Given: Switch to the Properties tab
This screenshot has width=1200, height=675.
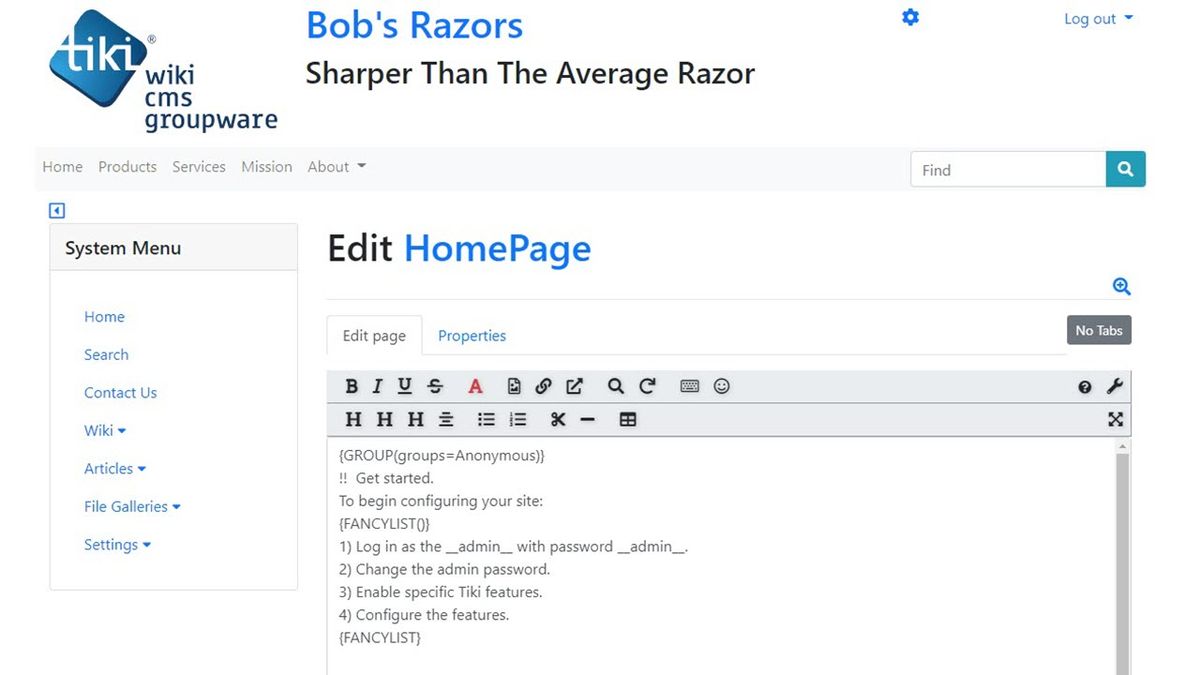Looking at the screenshot, I should click(472, 335).
